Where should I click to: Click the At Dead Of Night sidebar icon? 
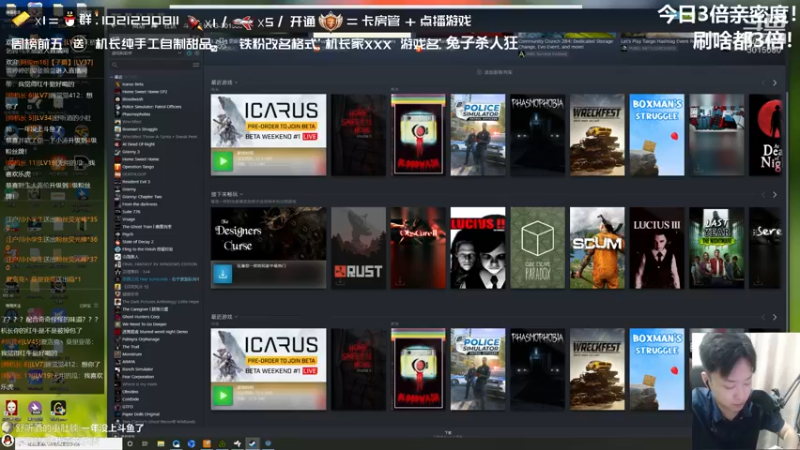(118, 144)
